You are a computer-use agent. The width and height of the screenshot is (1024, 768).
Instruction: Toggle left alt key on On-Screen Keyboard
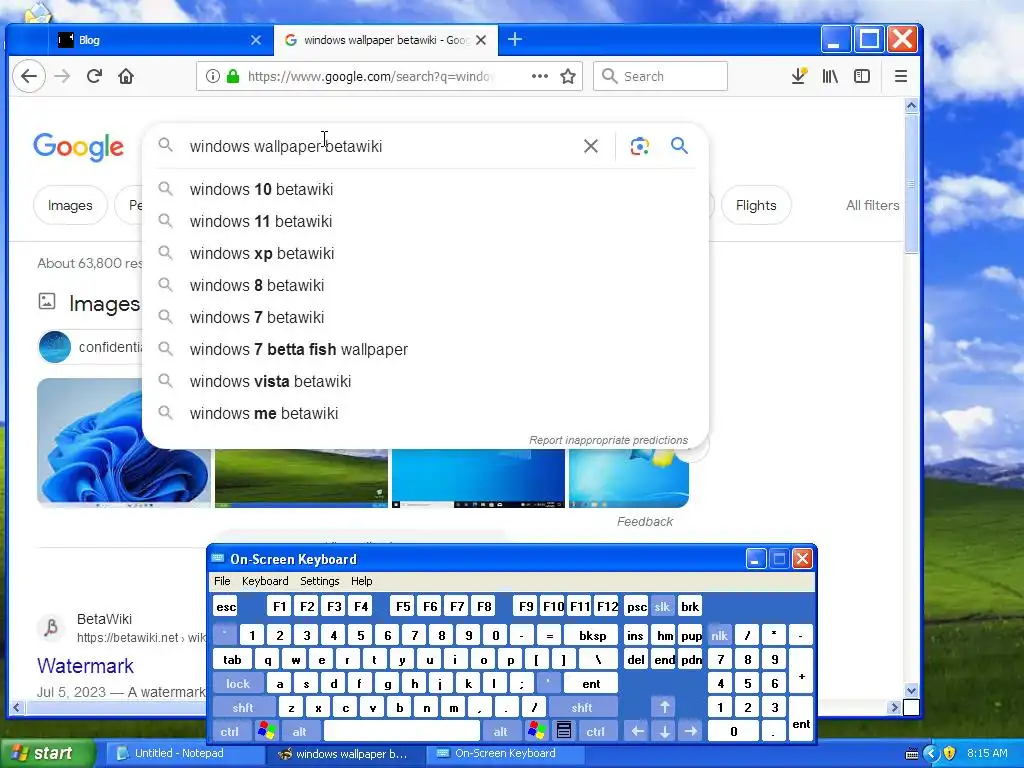point(299,731)
